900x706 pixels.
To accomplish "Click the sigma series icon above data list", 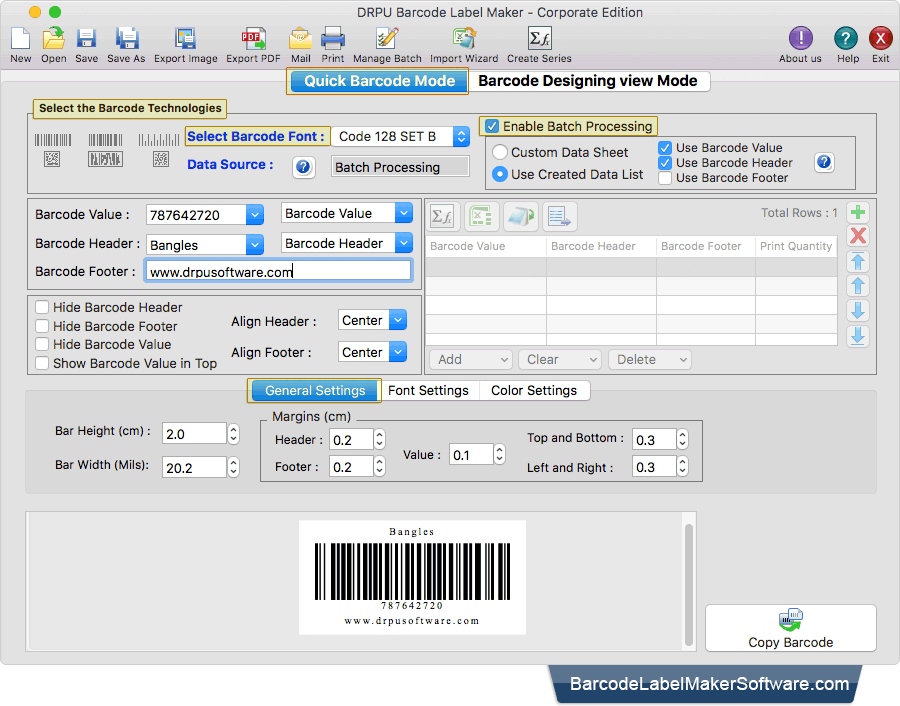I will pos(442,216).
